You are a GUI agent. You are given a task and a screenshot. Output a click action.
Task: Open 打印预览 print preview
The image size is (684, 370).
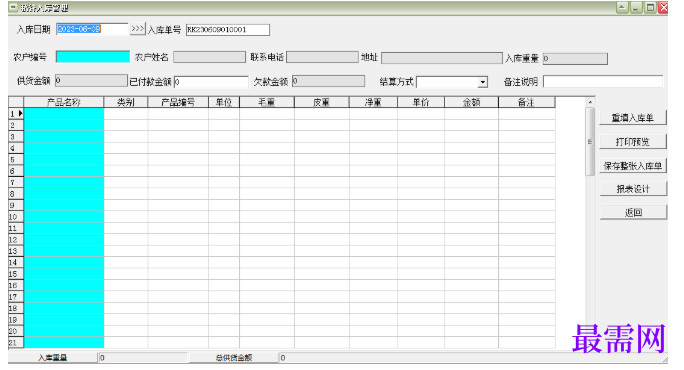pyautogui.click(x=633, y=142)
